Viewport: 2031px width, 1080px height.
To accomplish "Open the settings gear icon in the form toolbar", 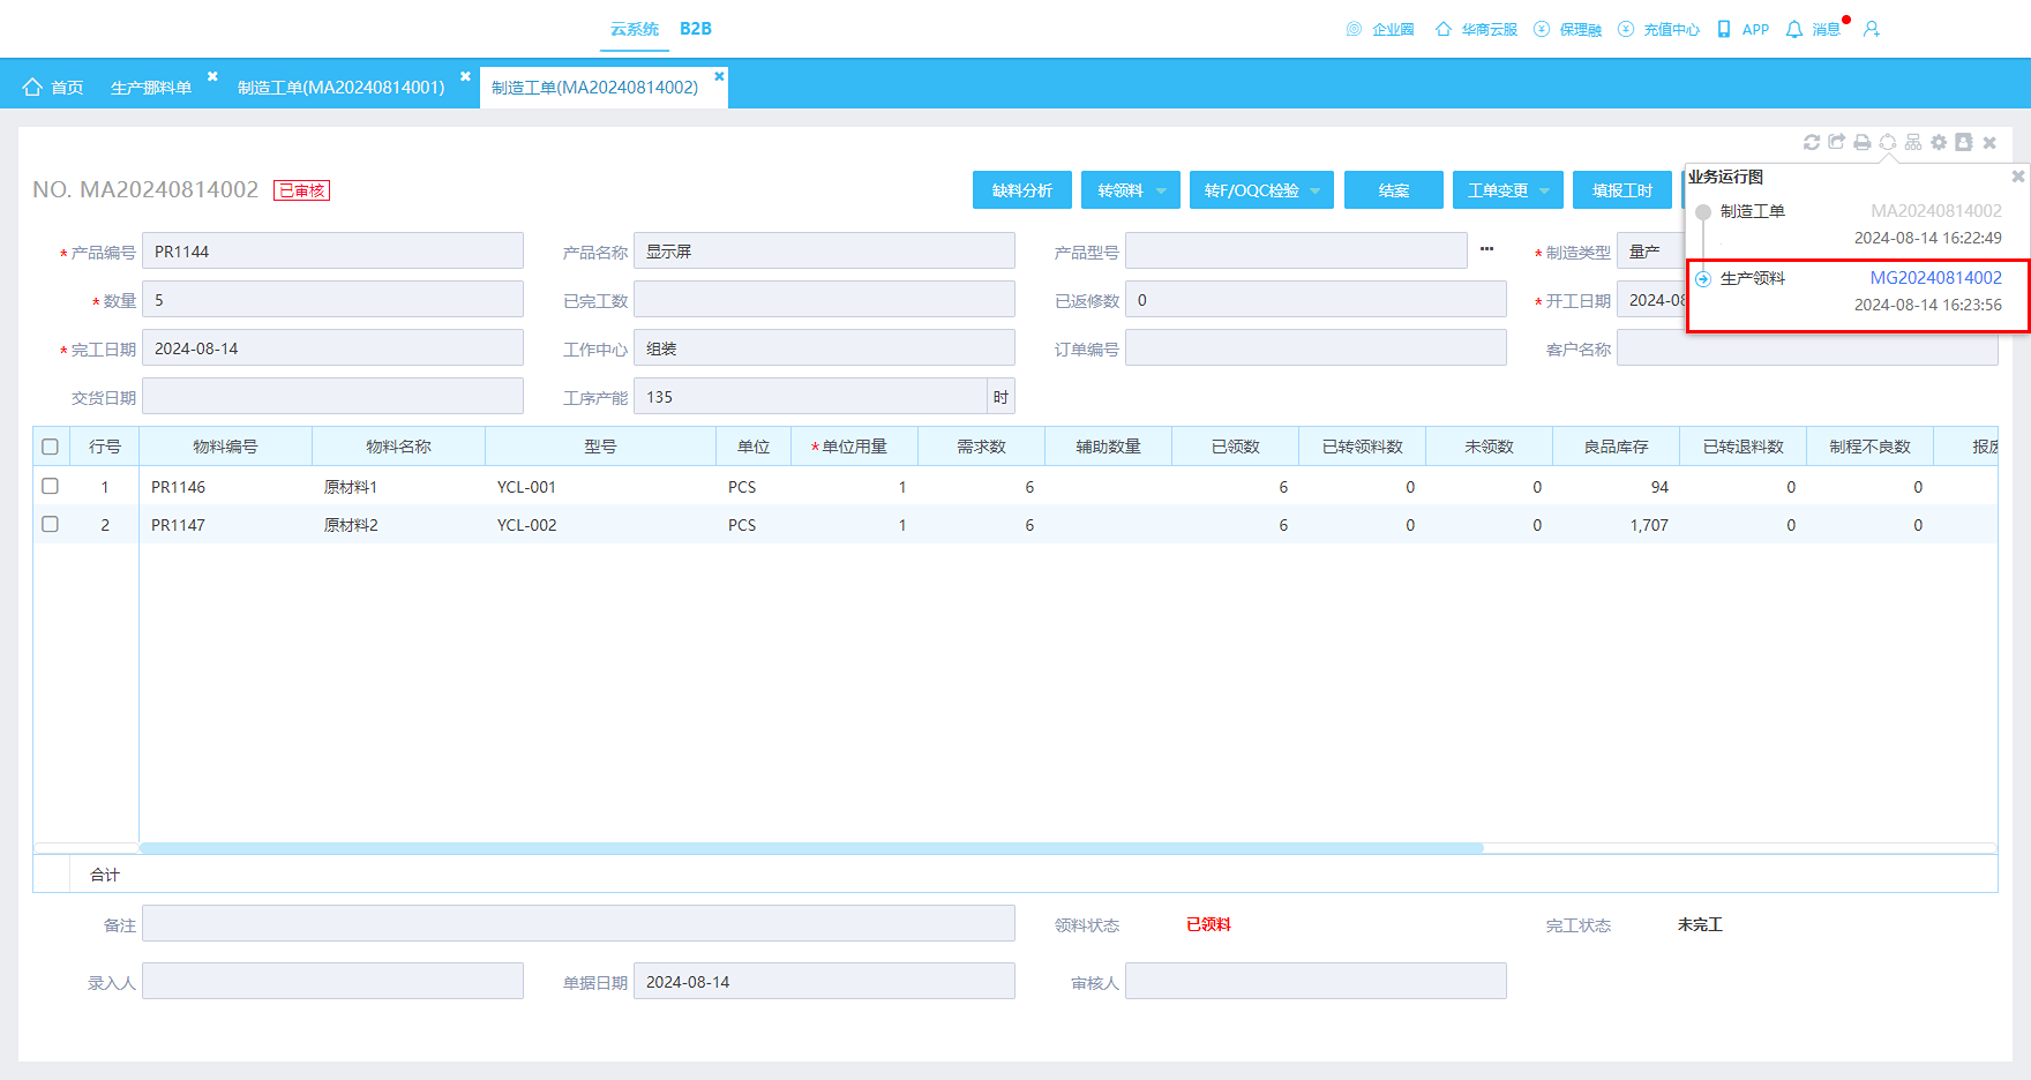I will (1939, 142).
